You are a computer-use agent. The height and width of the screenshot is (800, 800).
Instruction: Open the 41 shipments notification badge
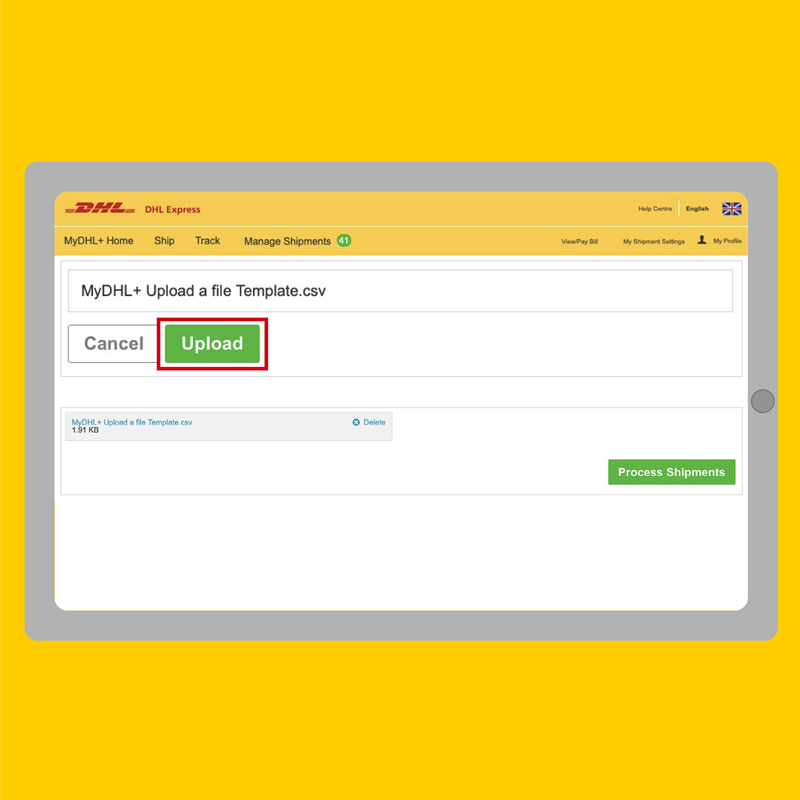pos(344,240)
